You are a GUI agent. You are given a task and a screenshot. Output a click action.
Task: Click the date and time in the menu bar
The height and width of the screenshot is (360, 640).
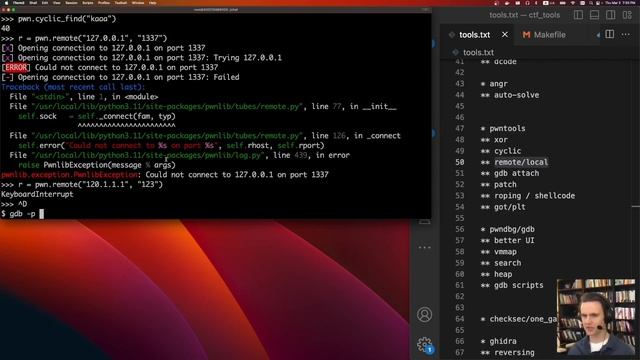tap(620, 3)
